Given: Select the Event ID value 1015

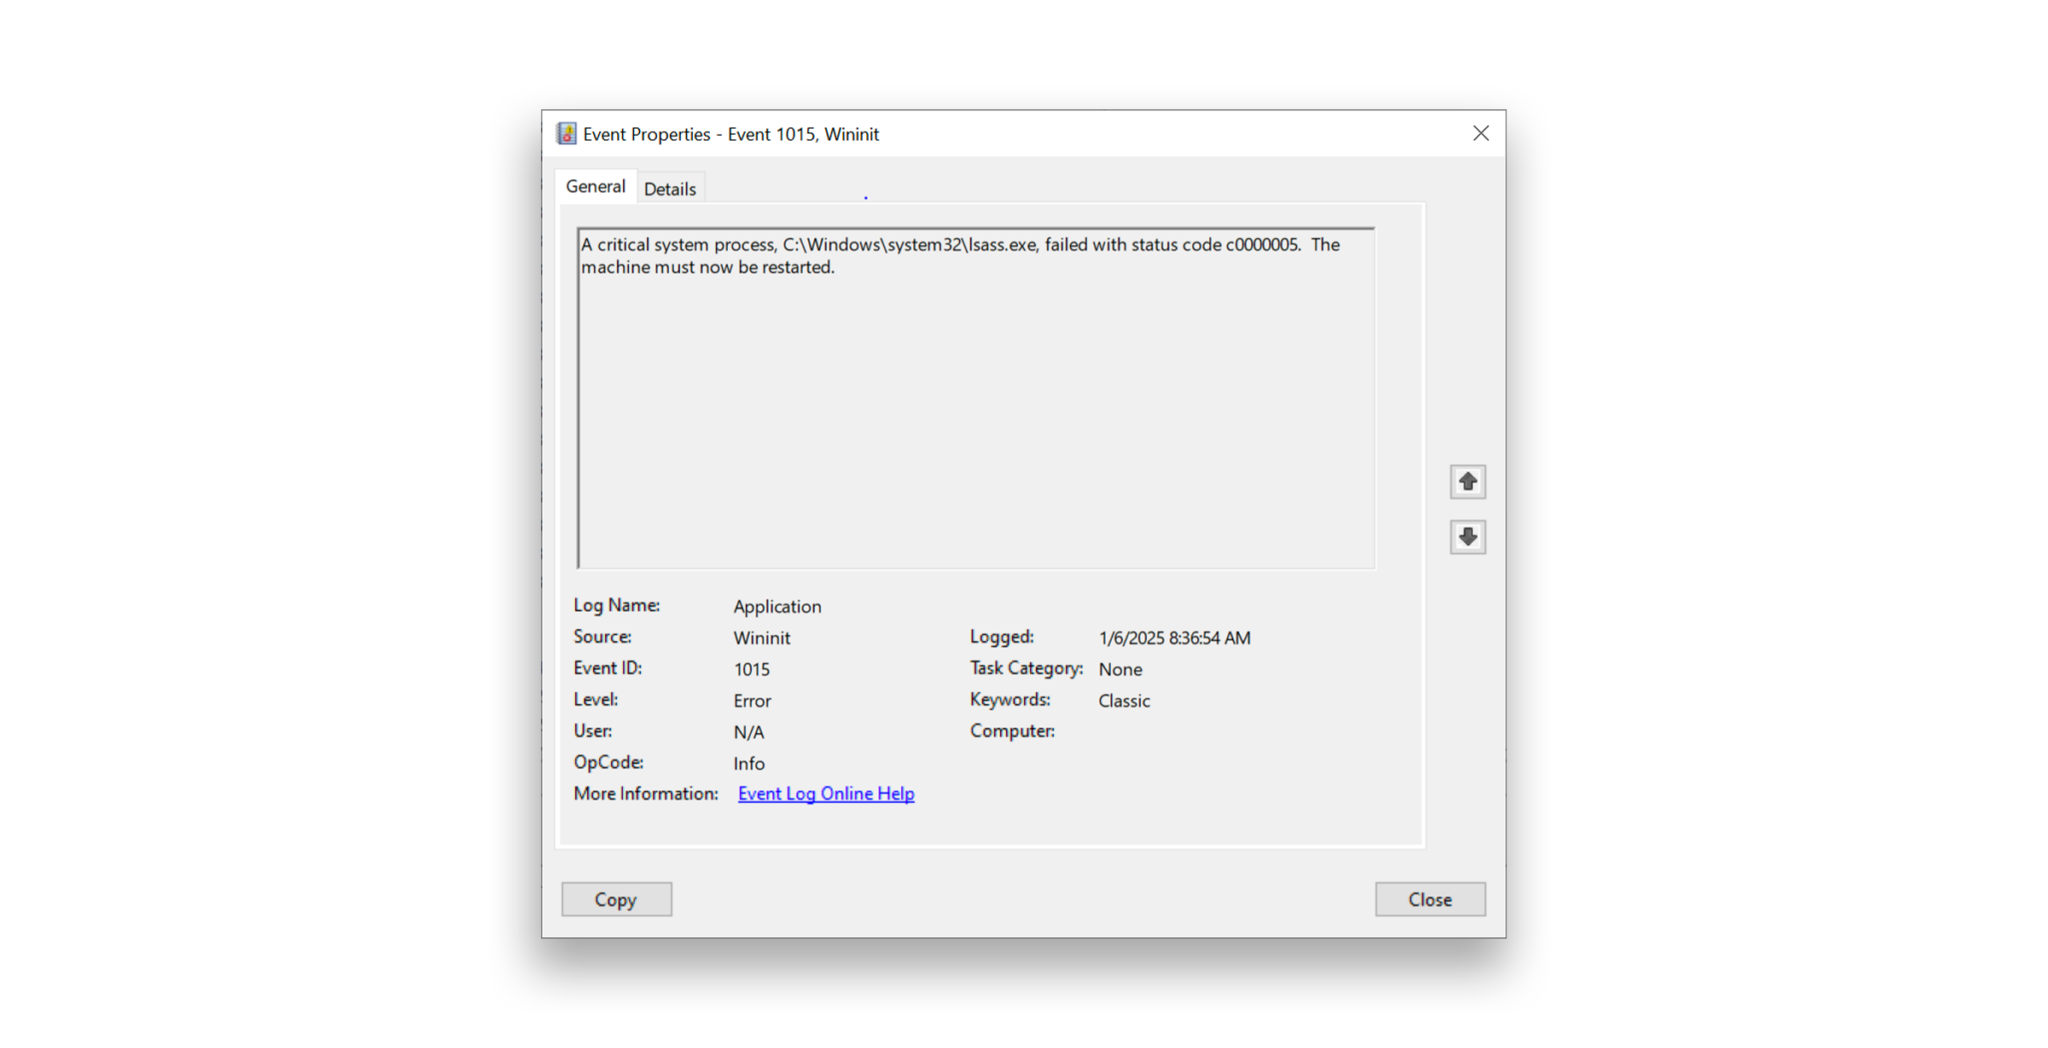Looking at the screenshot, I should click(751, 670).
